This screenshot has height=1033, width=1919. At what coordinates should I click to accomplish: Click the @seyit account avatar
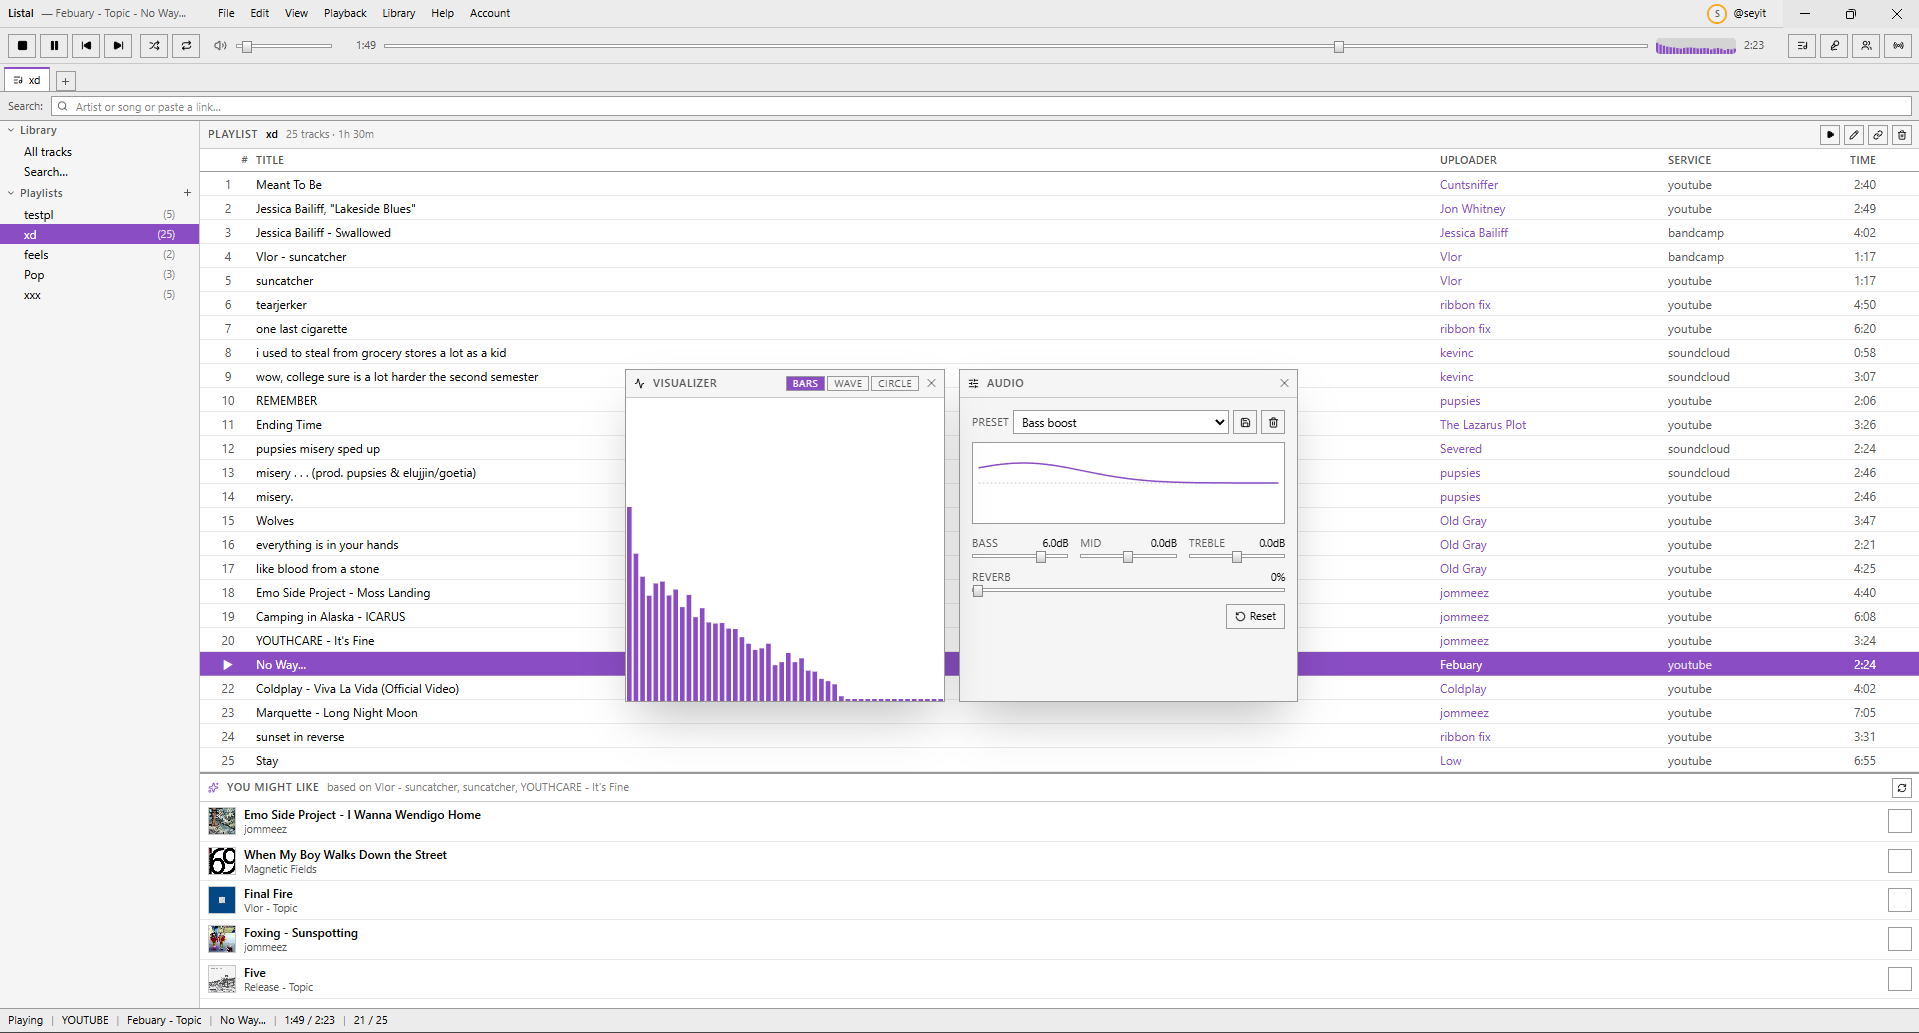[1717, 13]
